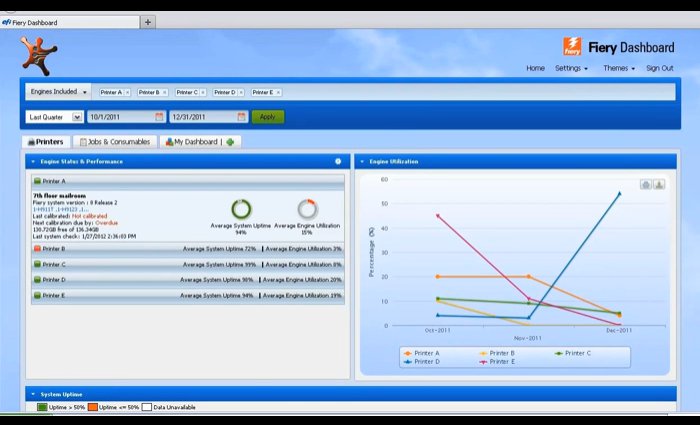Click the Average Engine Utilization gauge
The width and height of the screenshot is (700, 425).
(307, 209)
